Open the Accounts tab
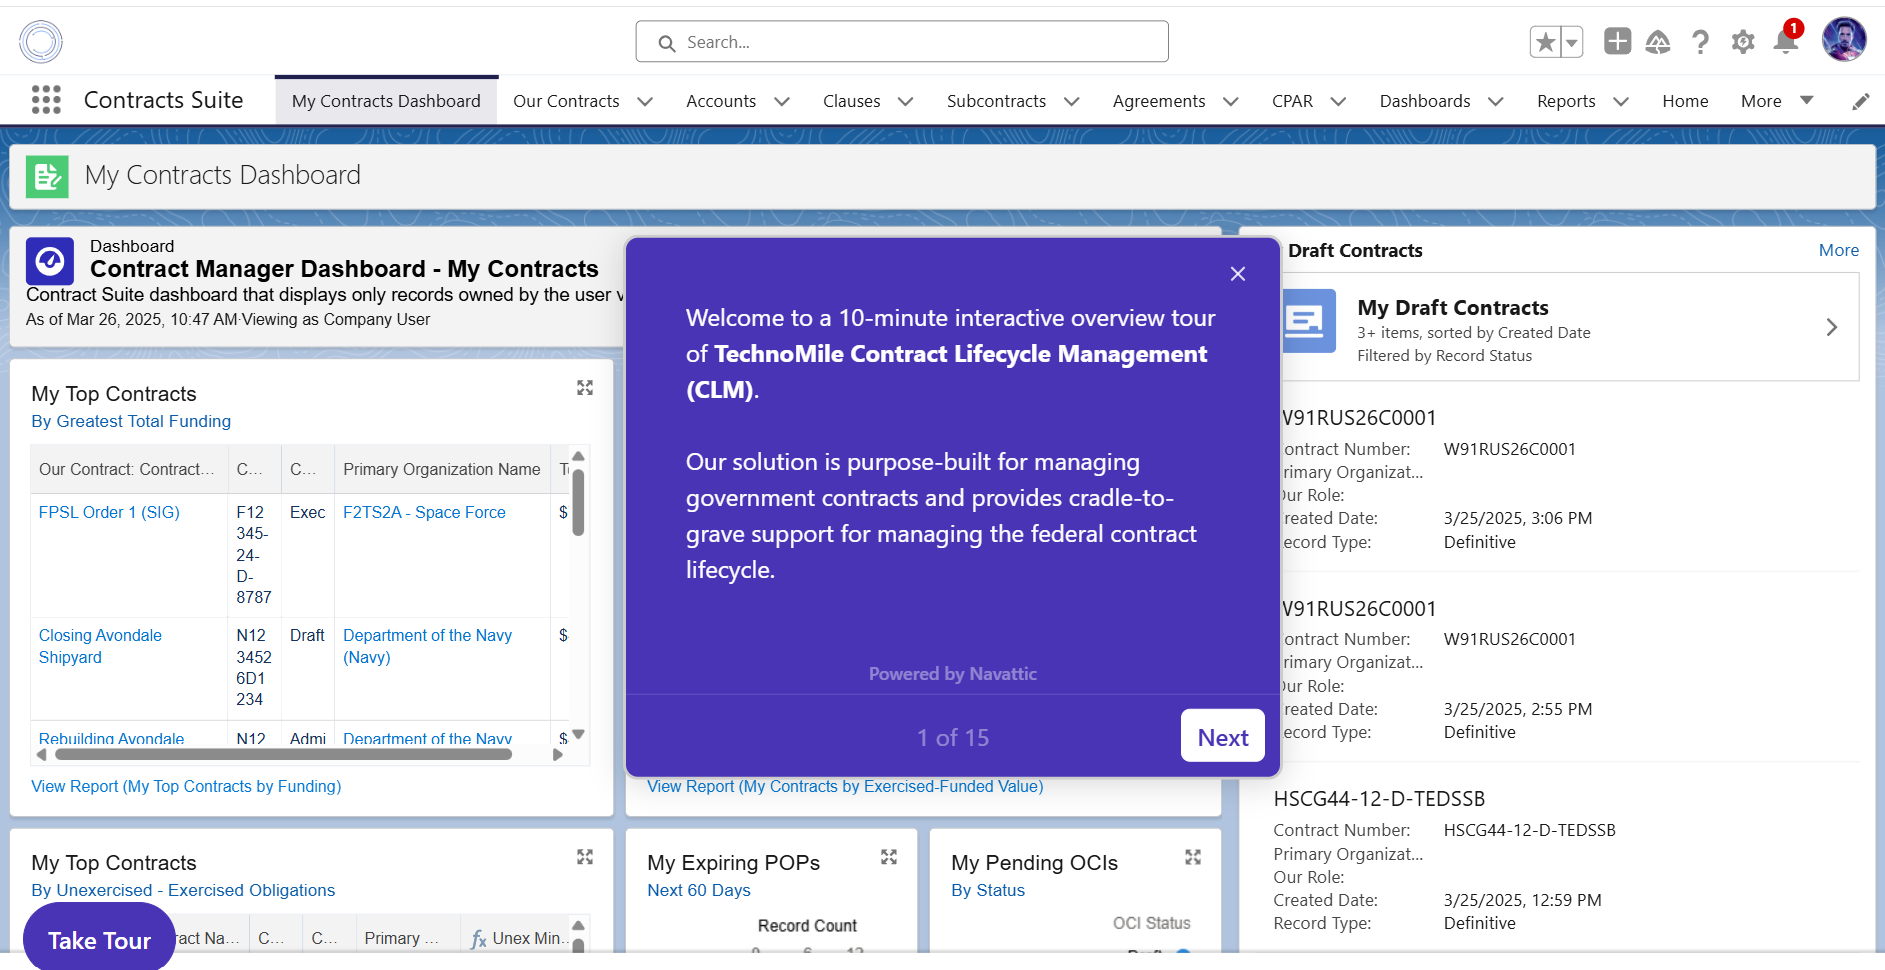The height and width of the screenshot is (970, 1885). point(721,101)
